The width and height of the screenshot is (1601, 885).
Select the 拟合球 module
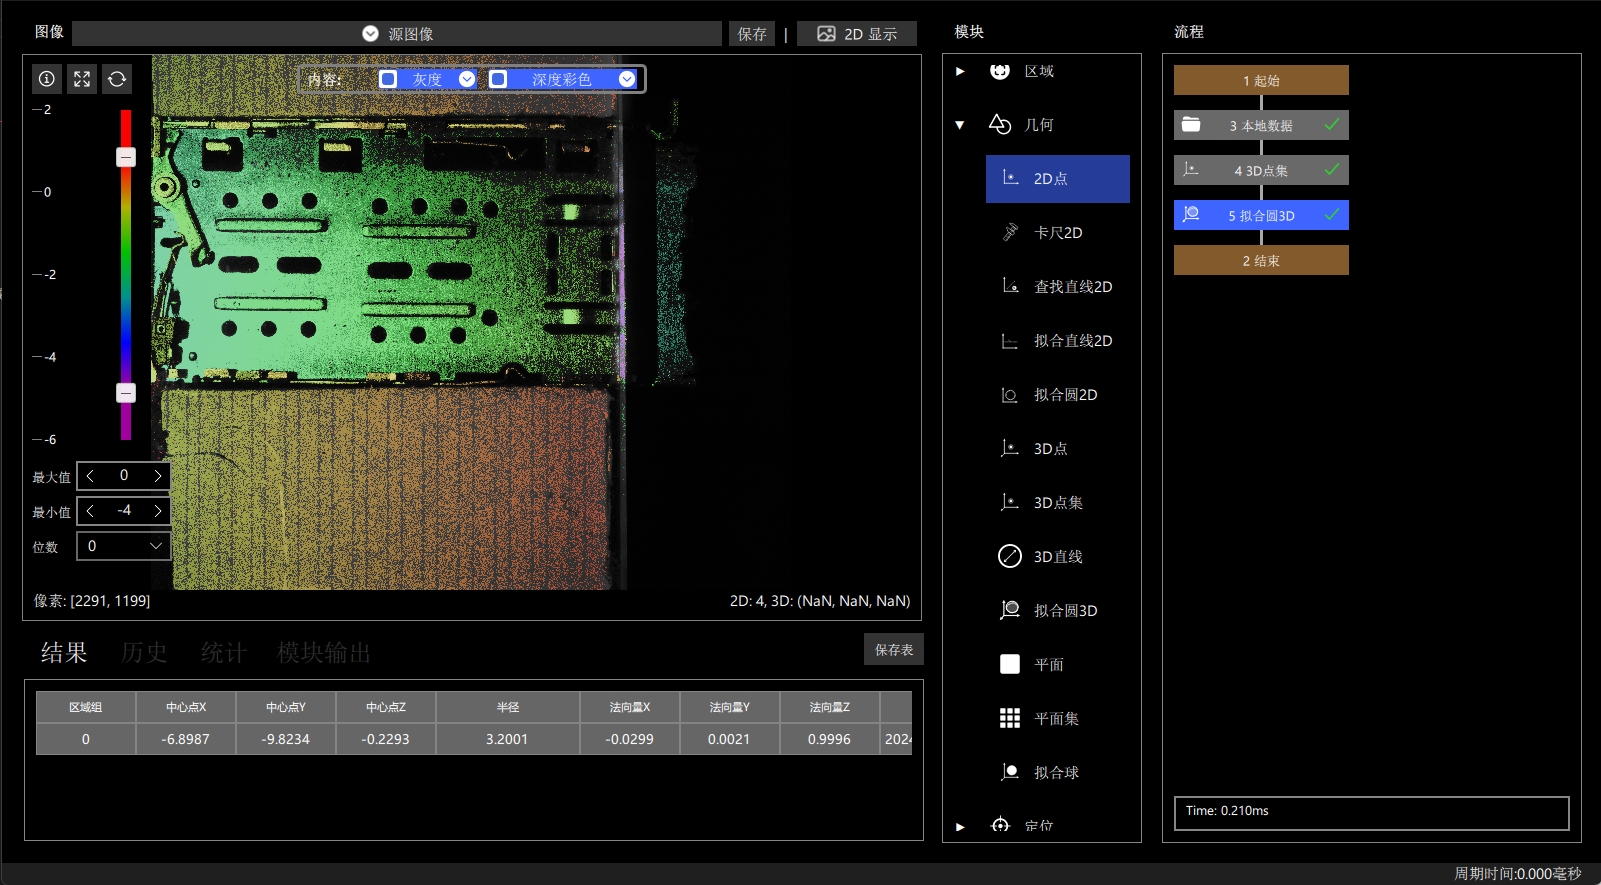(1058, 773)
